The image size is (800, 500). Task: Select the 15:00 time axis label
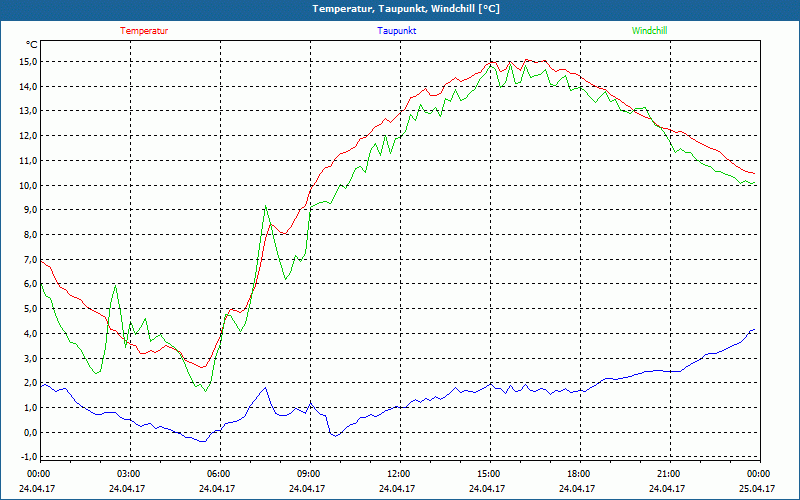pyautogui.click(x=487, y=474)
